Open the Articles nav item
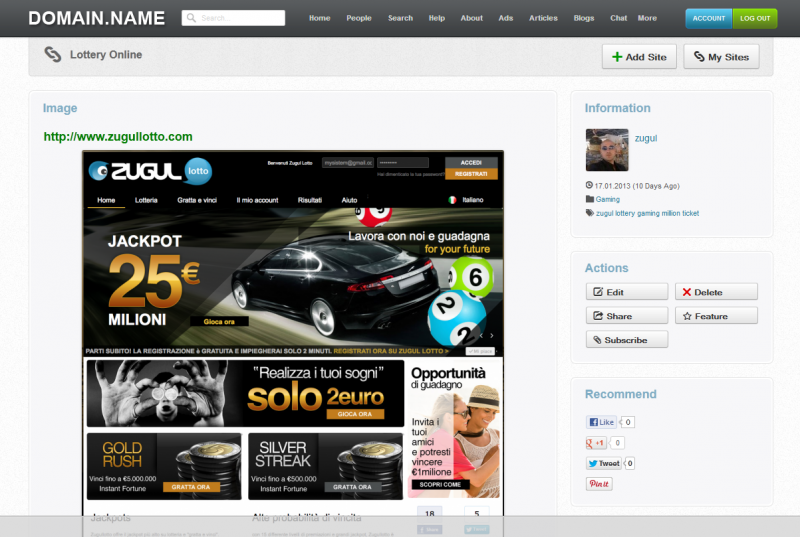The image size is (800, 537). (543, 18)
